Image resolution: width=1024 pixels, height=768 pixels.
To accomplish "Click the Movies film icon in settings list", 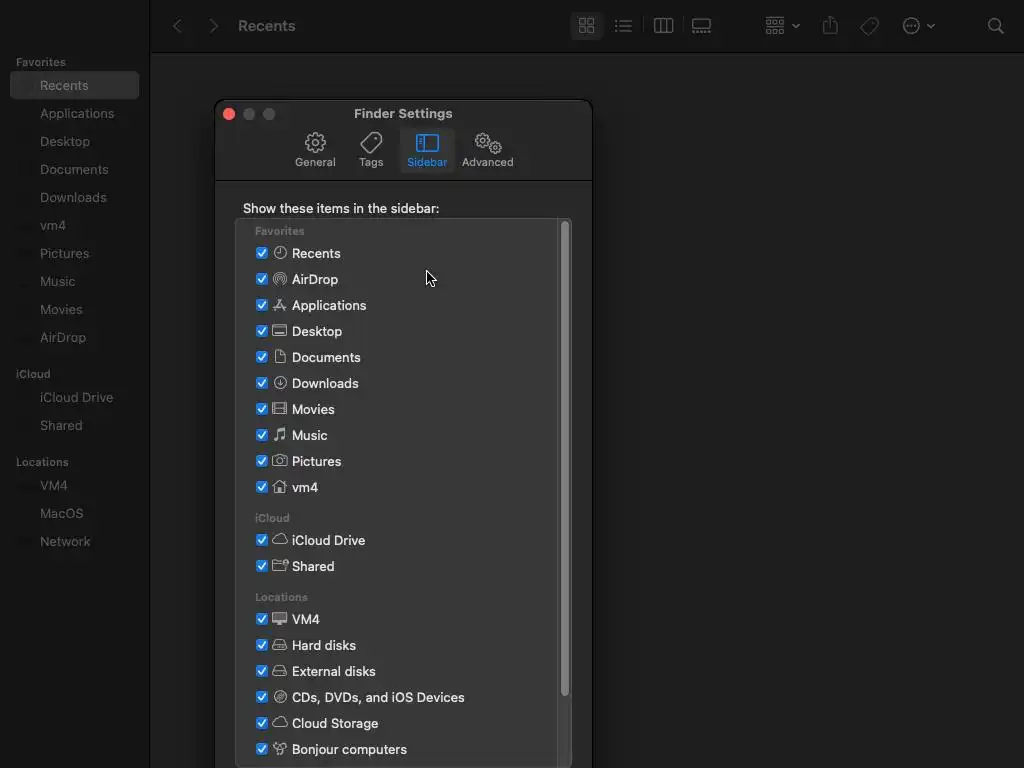I will [x=280, y=409].
